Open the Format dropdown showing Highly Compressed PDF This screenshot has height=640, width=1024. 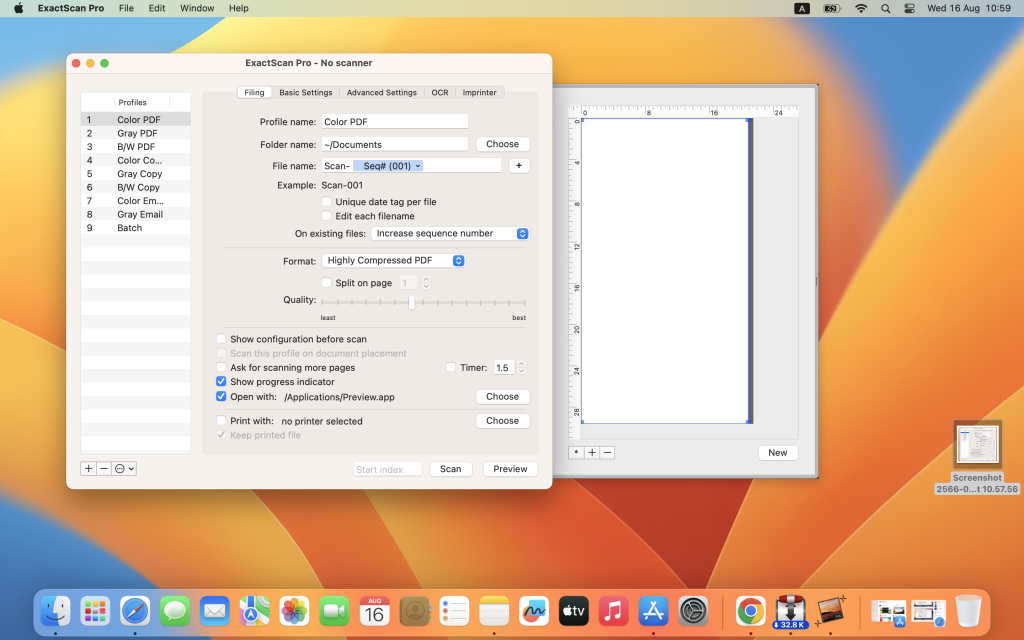pyautogui.click(x=393, y=261)
